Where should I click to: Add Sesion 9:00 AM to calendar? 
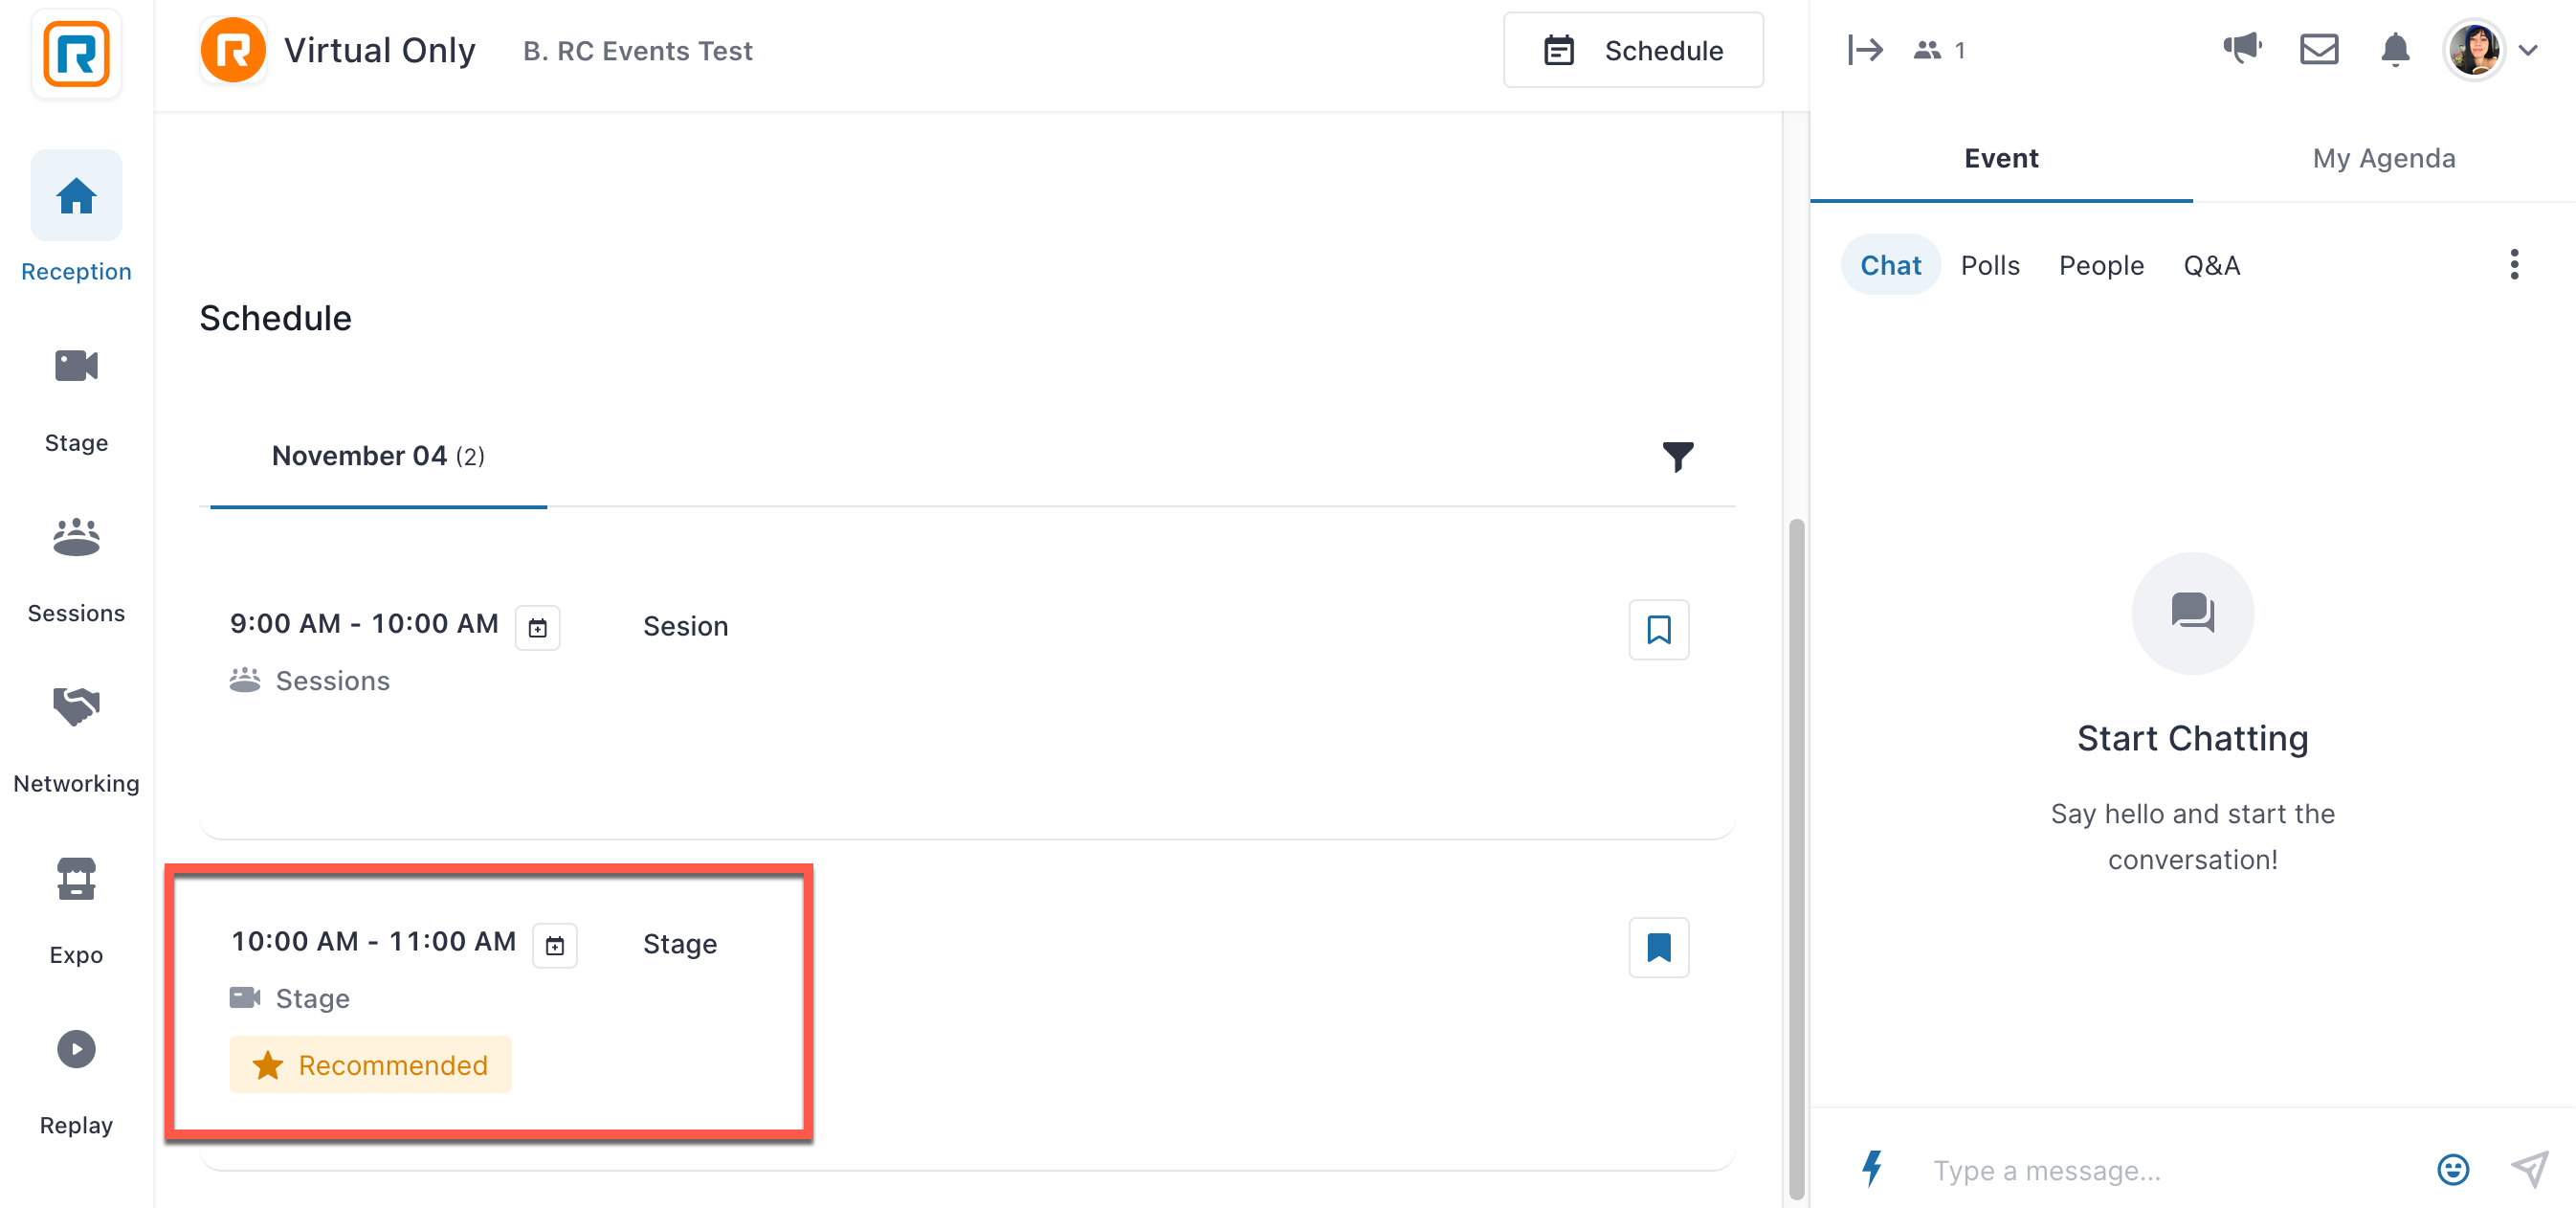pyautogui.click(x=538, y=628)
